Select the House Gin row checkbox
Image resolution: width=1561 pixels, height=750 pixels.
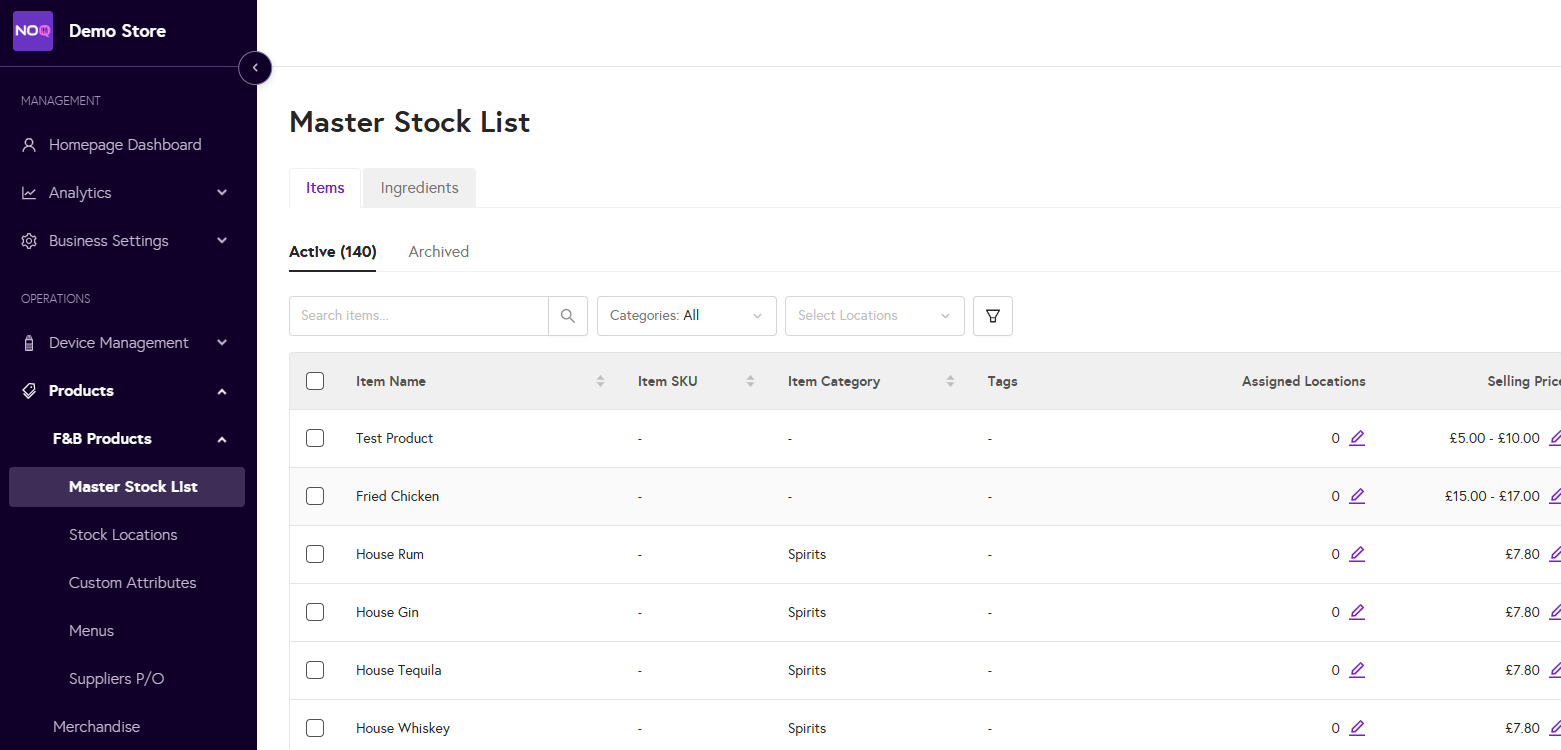315,612
